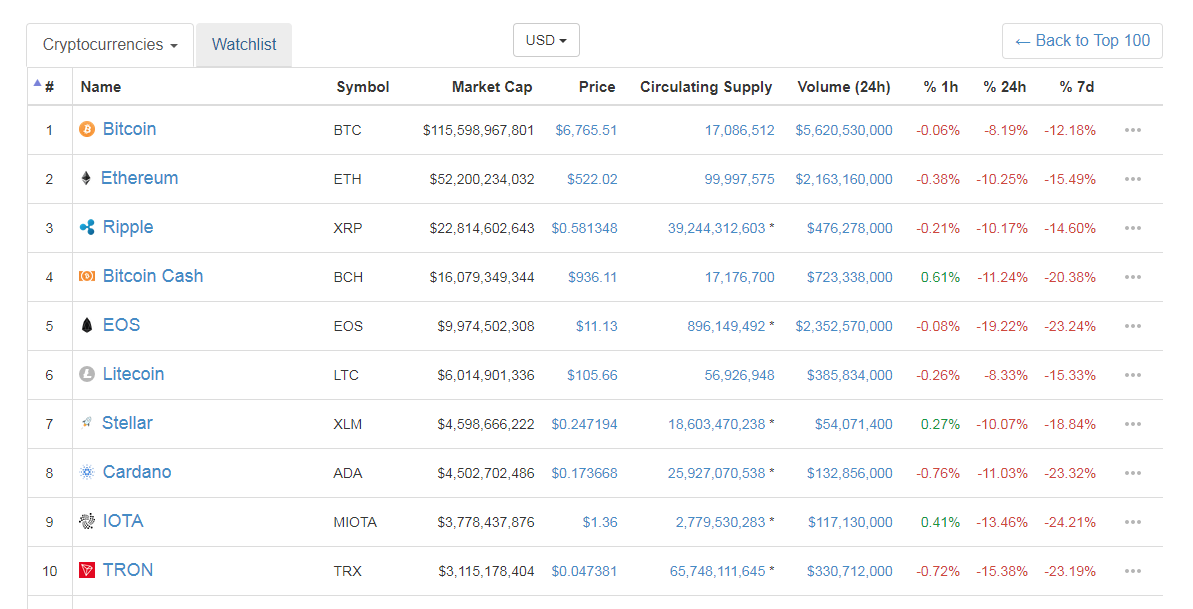Sort by the Volume (24h) column header
This screenshot has height=609, width=1193.
(x=843, y=87)
